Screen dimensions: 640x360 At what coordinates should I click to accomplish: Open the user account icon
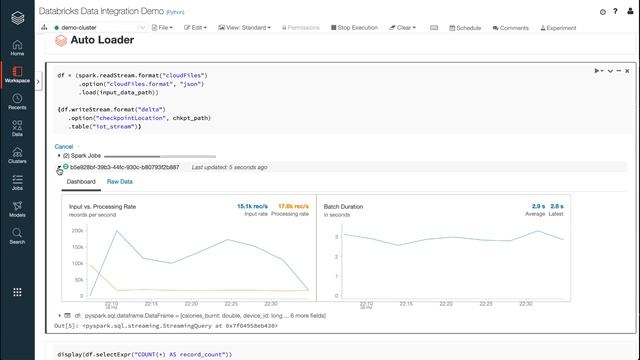point(630,11)
